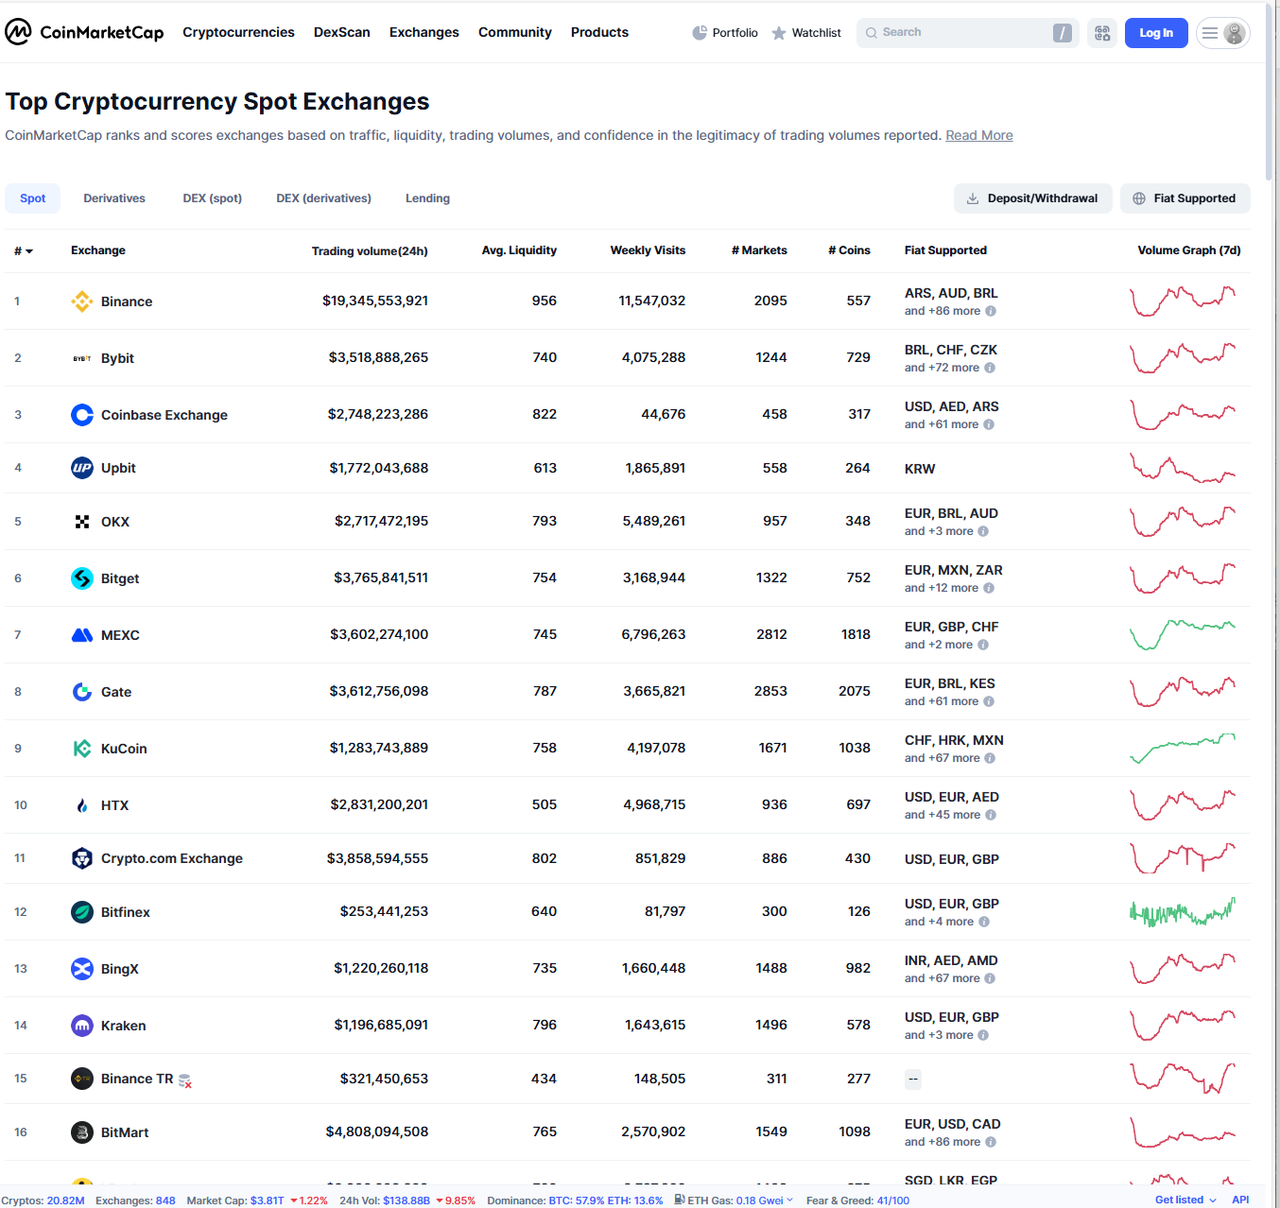Click the OKX exchange logo
Image resolution: width=1280 pixels, height=1208 pixels.
click(82, 522)
